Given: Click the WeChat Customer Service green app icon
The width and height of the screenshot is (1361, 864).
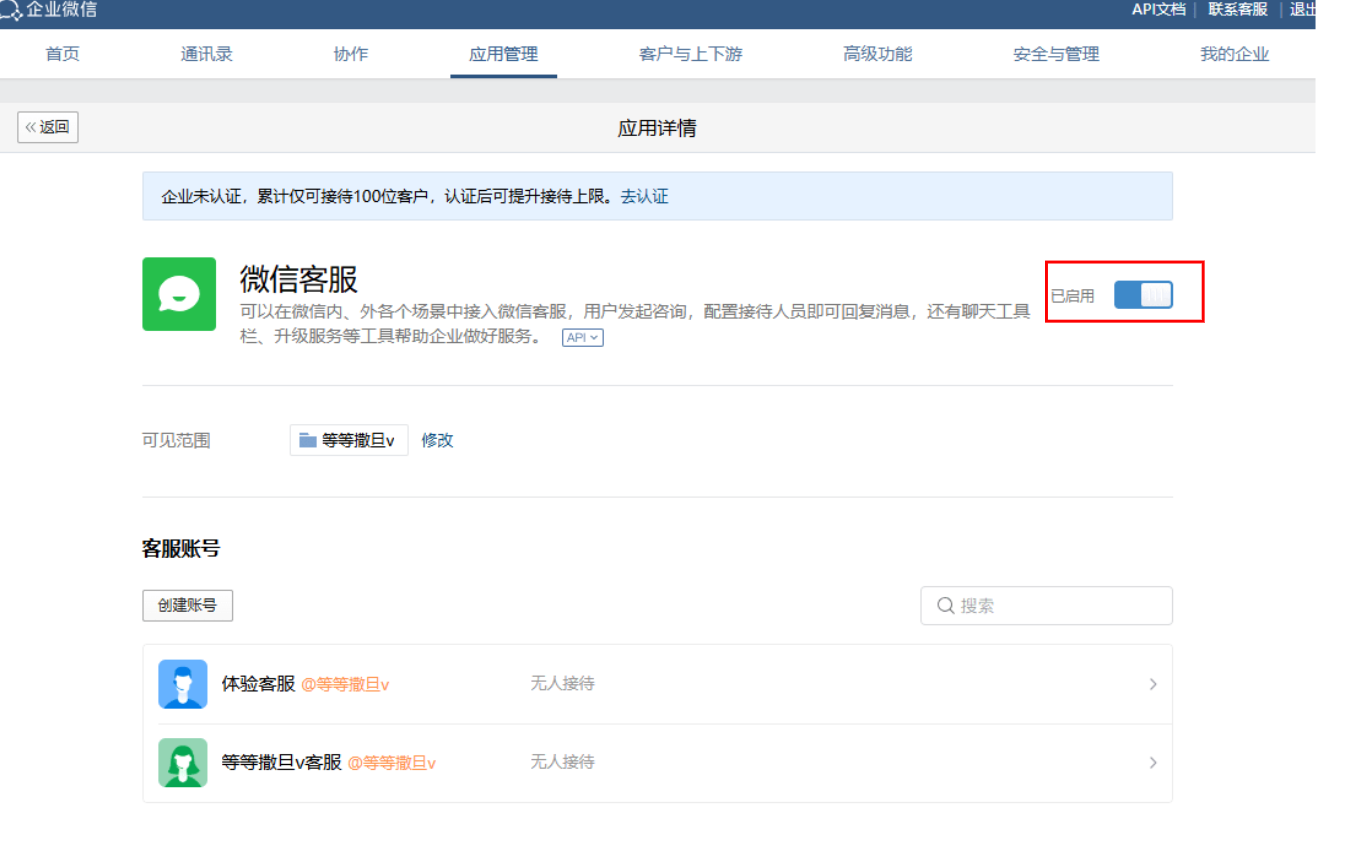Looking at the screenshot, I should coord(179,294).
